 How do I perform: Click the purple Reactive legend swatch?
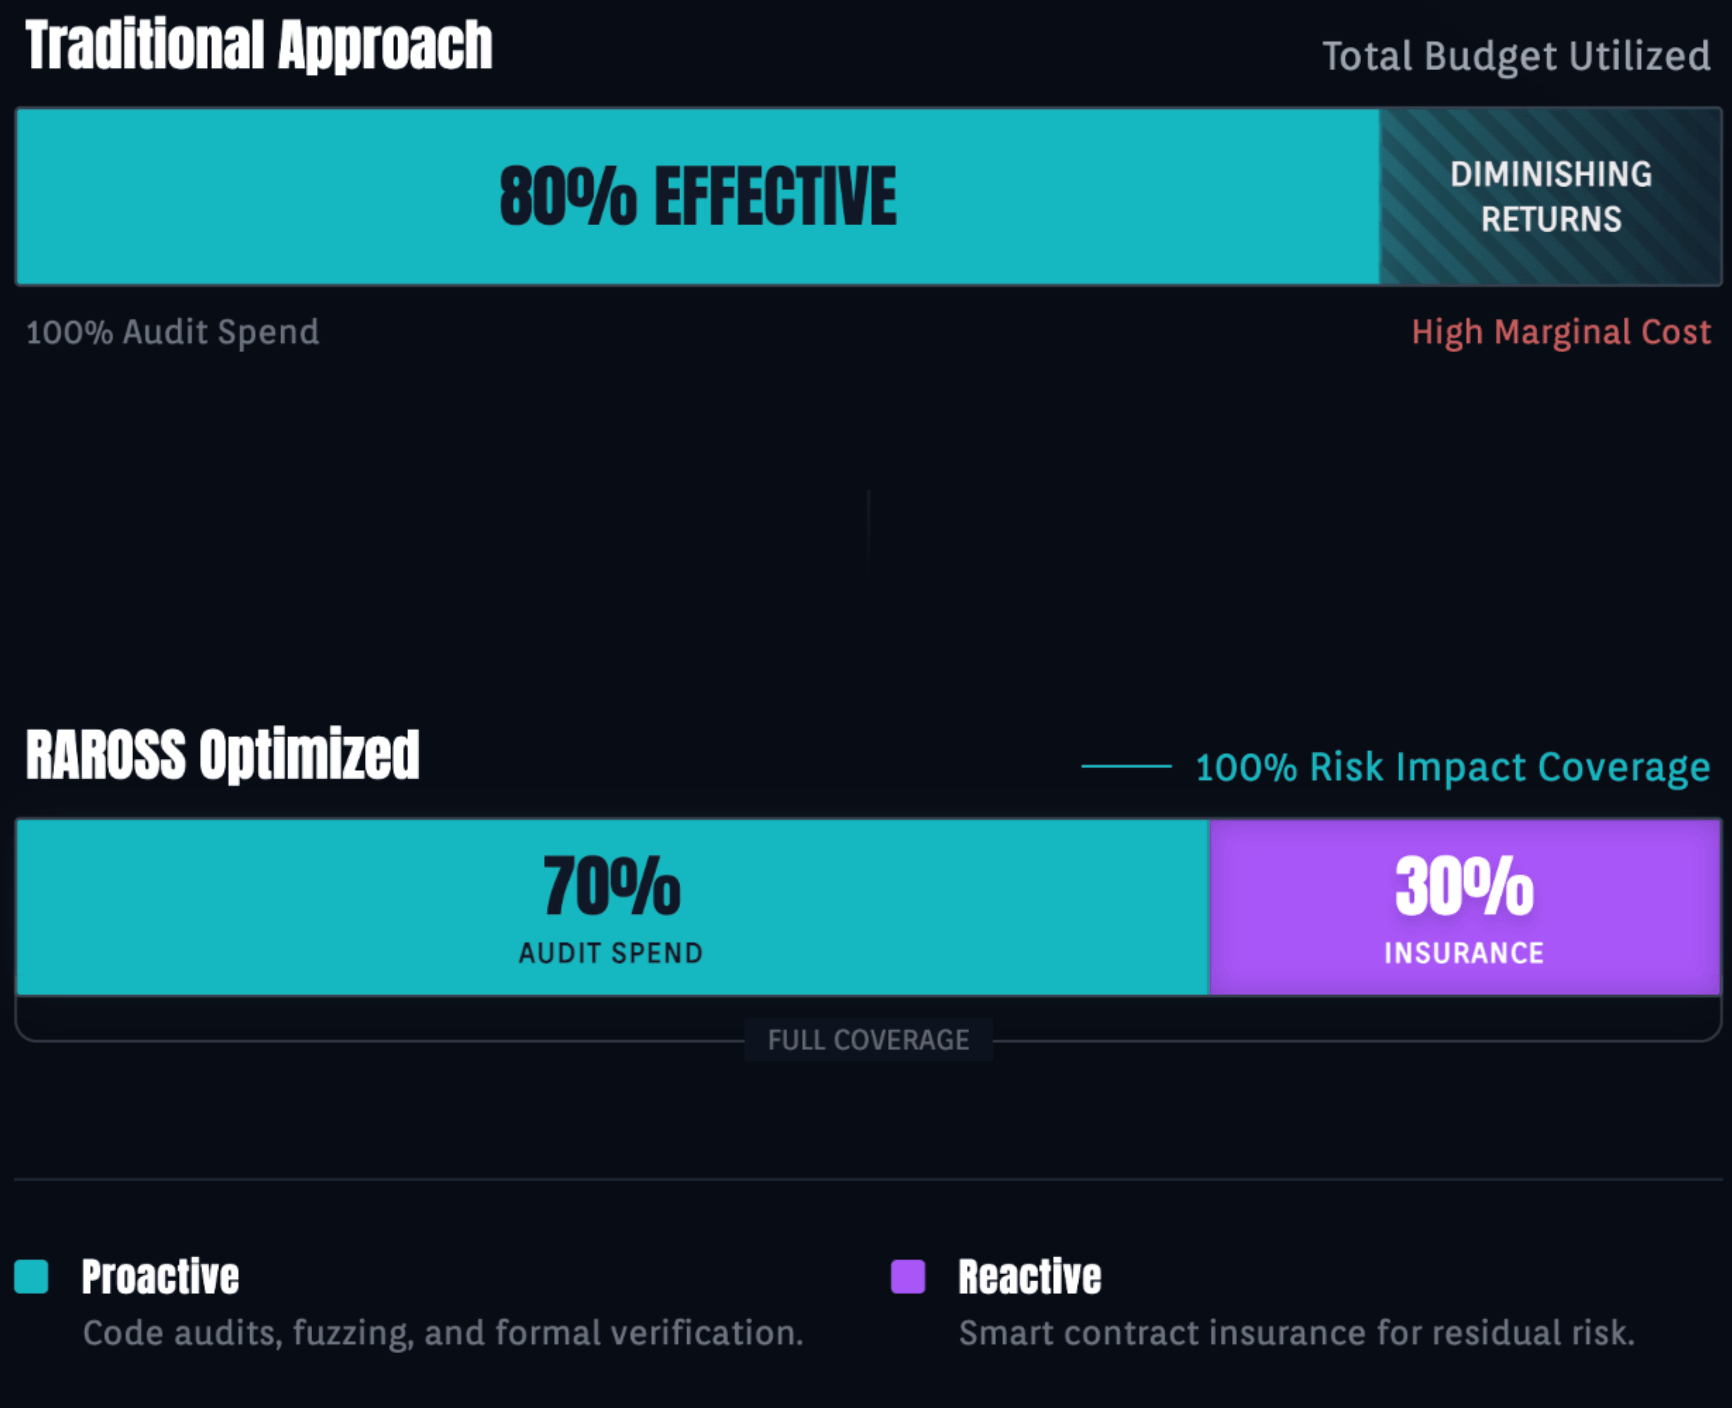pyautogui.click(x=908, y=1277)
